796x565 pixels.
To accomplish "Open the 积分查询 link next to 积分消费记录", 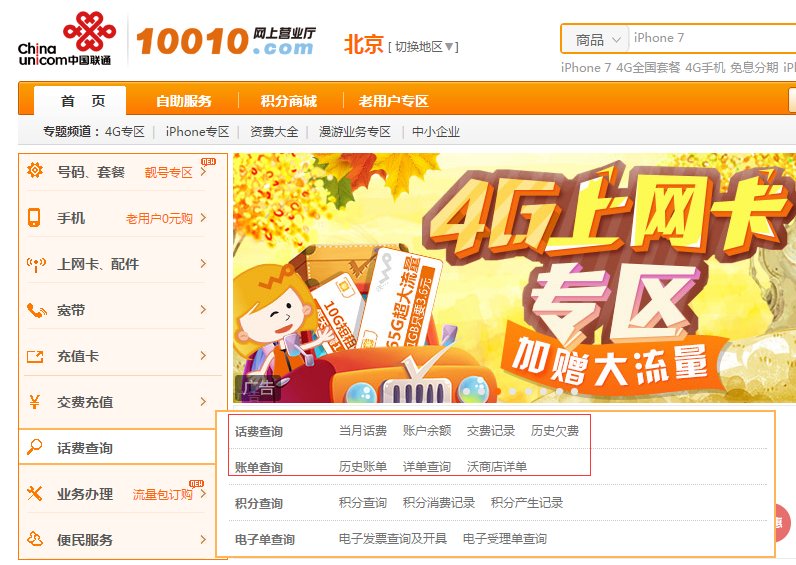I will click(x=363, y=503).
